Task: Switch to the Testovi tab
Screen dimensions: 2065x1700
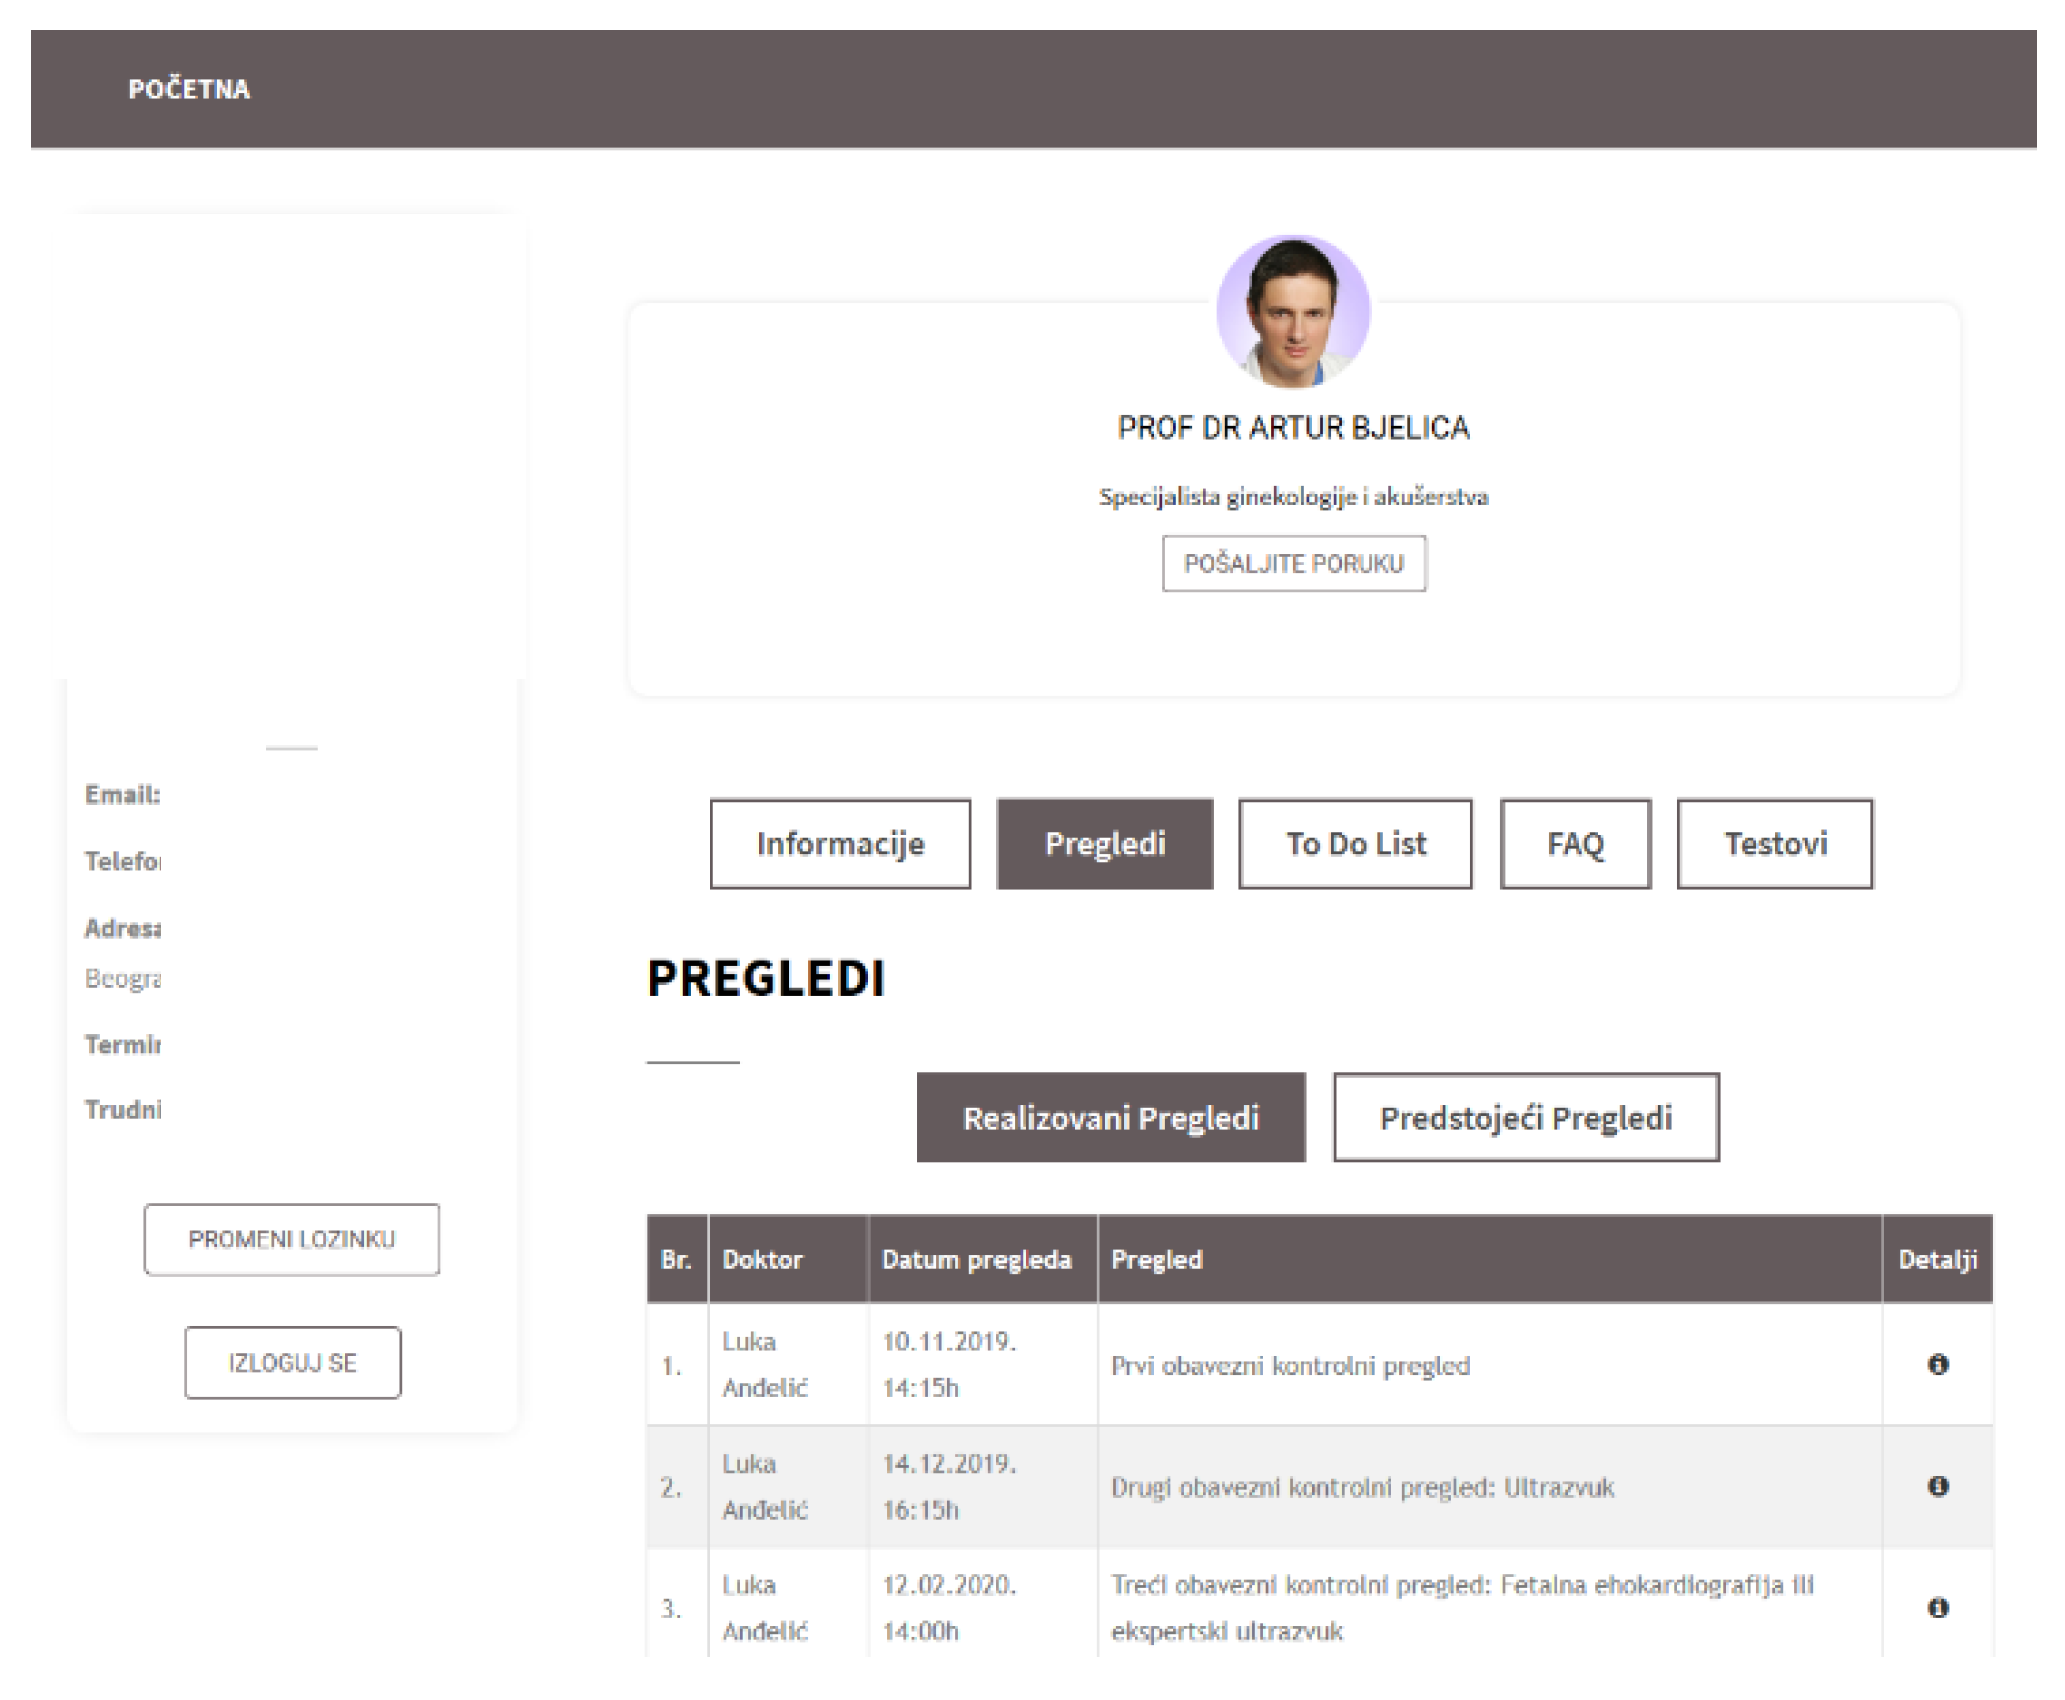Action: pos(1775,843)
